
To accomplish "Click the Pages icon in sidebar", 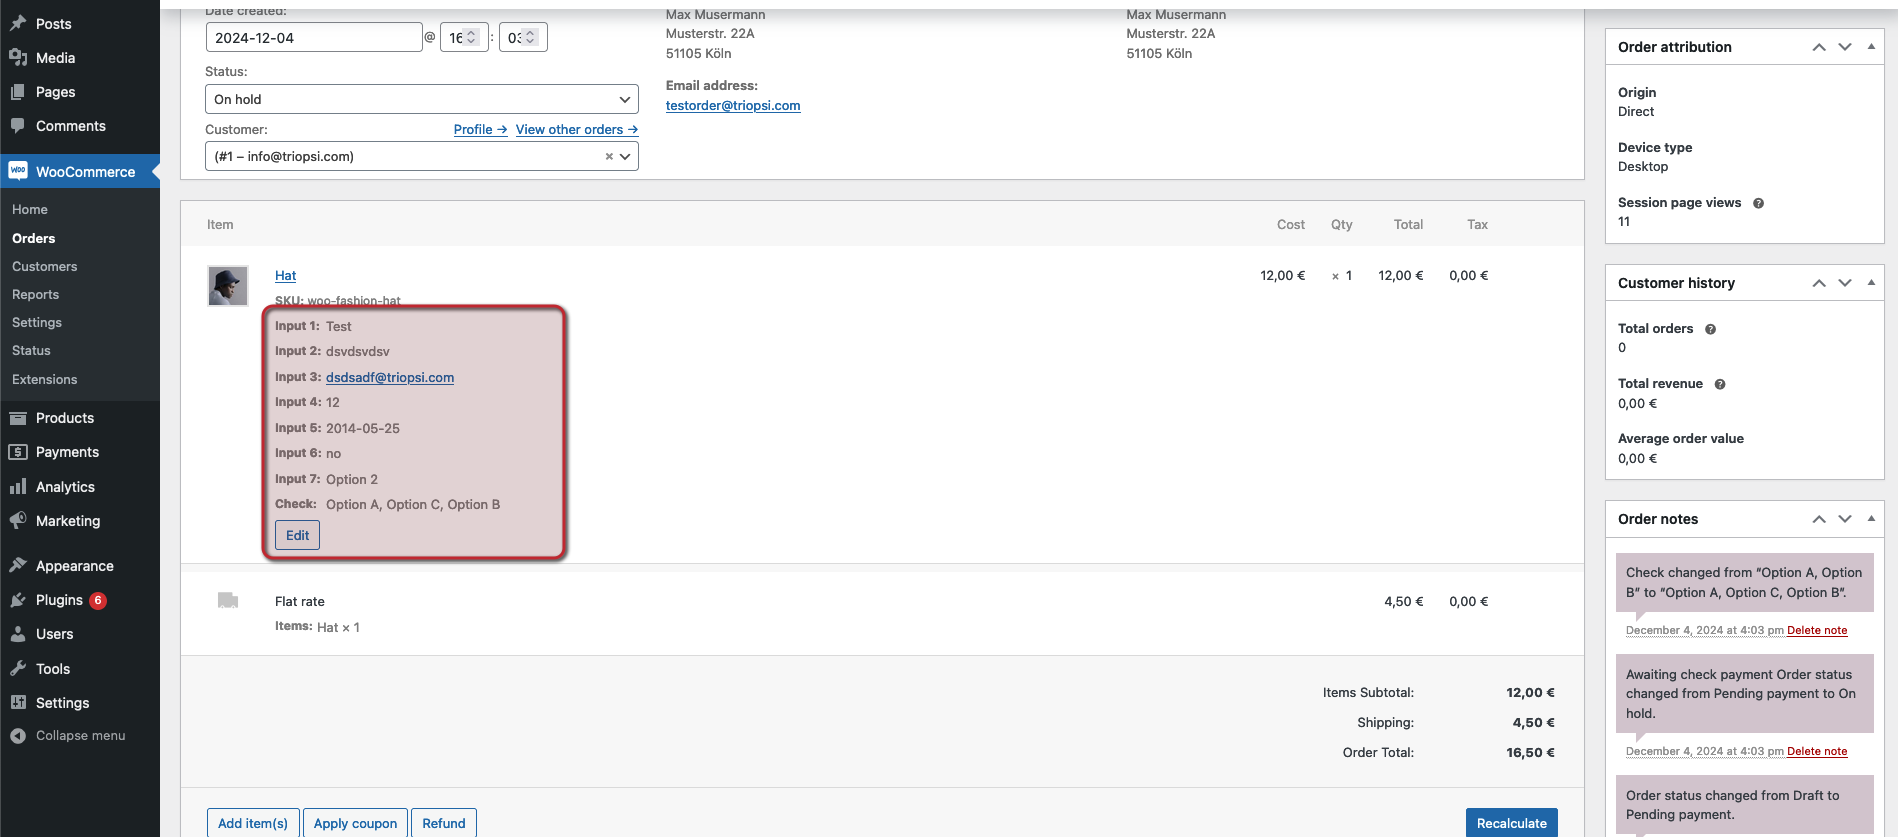I will point(18,92).
